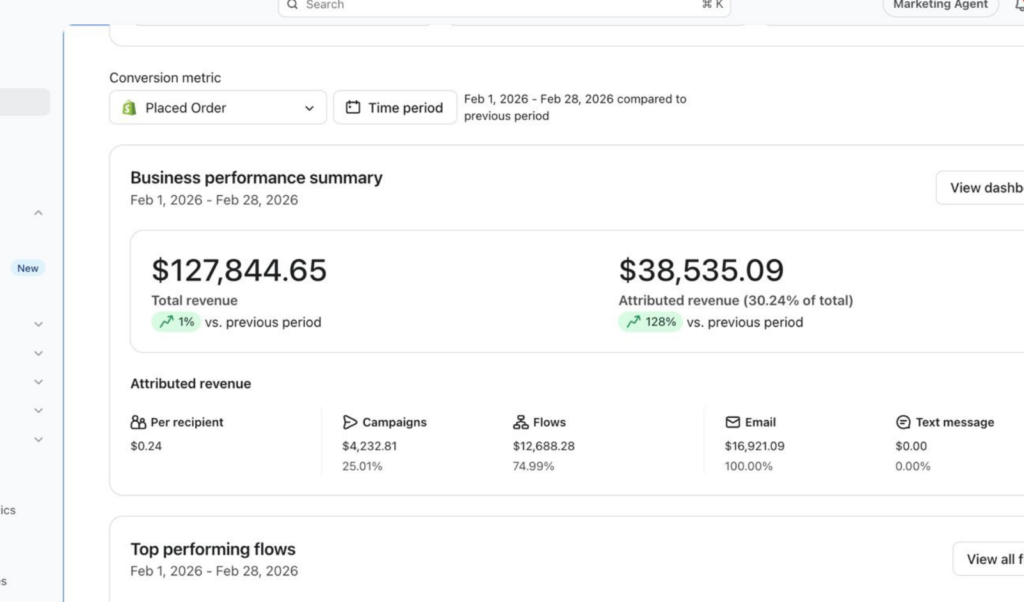The width and height of the screenshot is (1024, 602).
Task: Click the Campaigns paper plane icon
Action: pyautogui.click(x=350, y=422)
